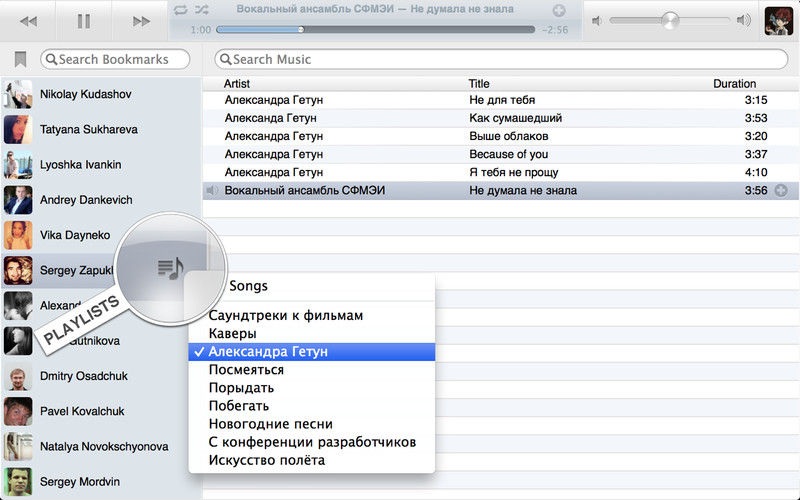Select the song Не для тебя
This screenshot has height=500, width=800.
pyautogui.click(x=501, y=100)
